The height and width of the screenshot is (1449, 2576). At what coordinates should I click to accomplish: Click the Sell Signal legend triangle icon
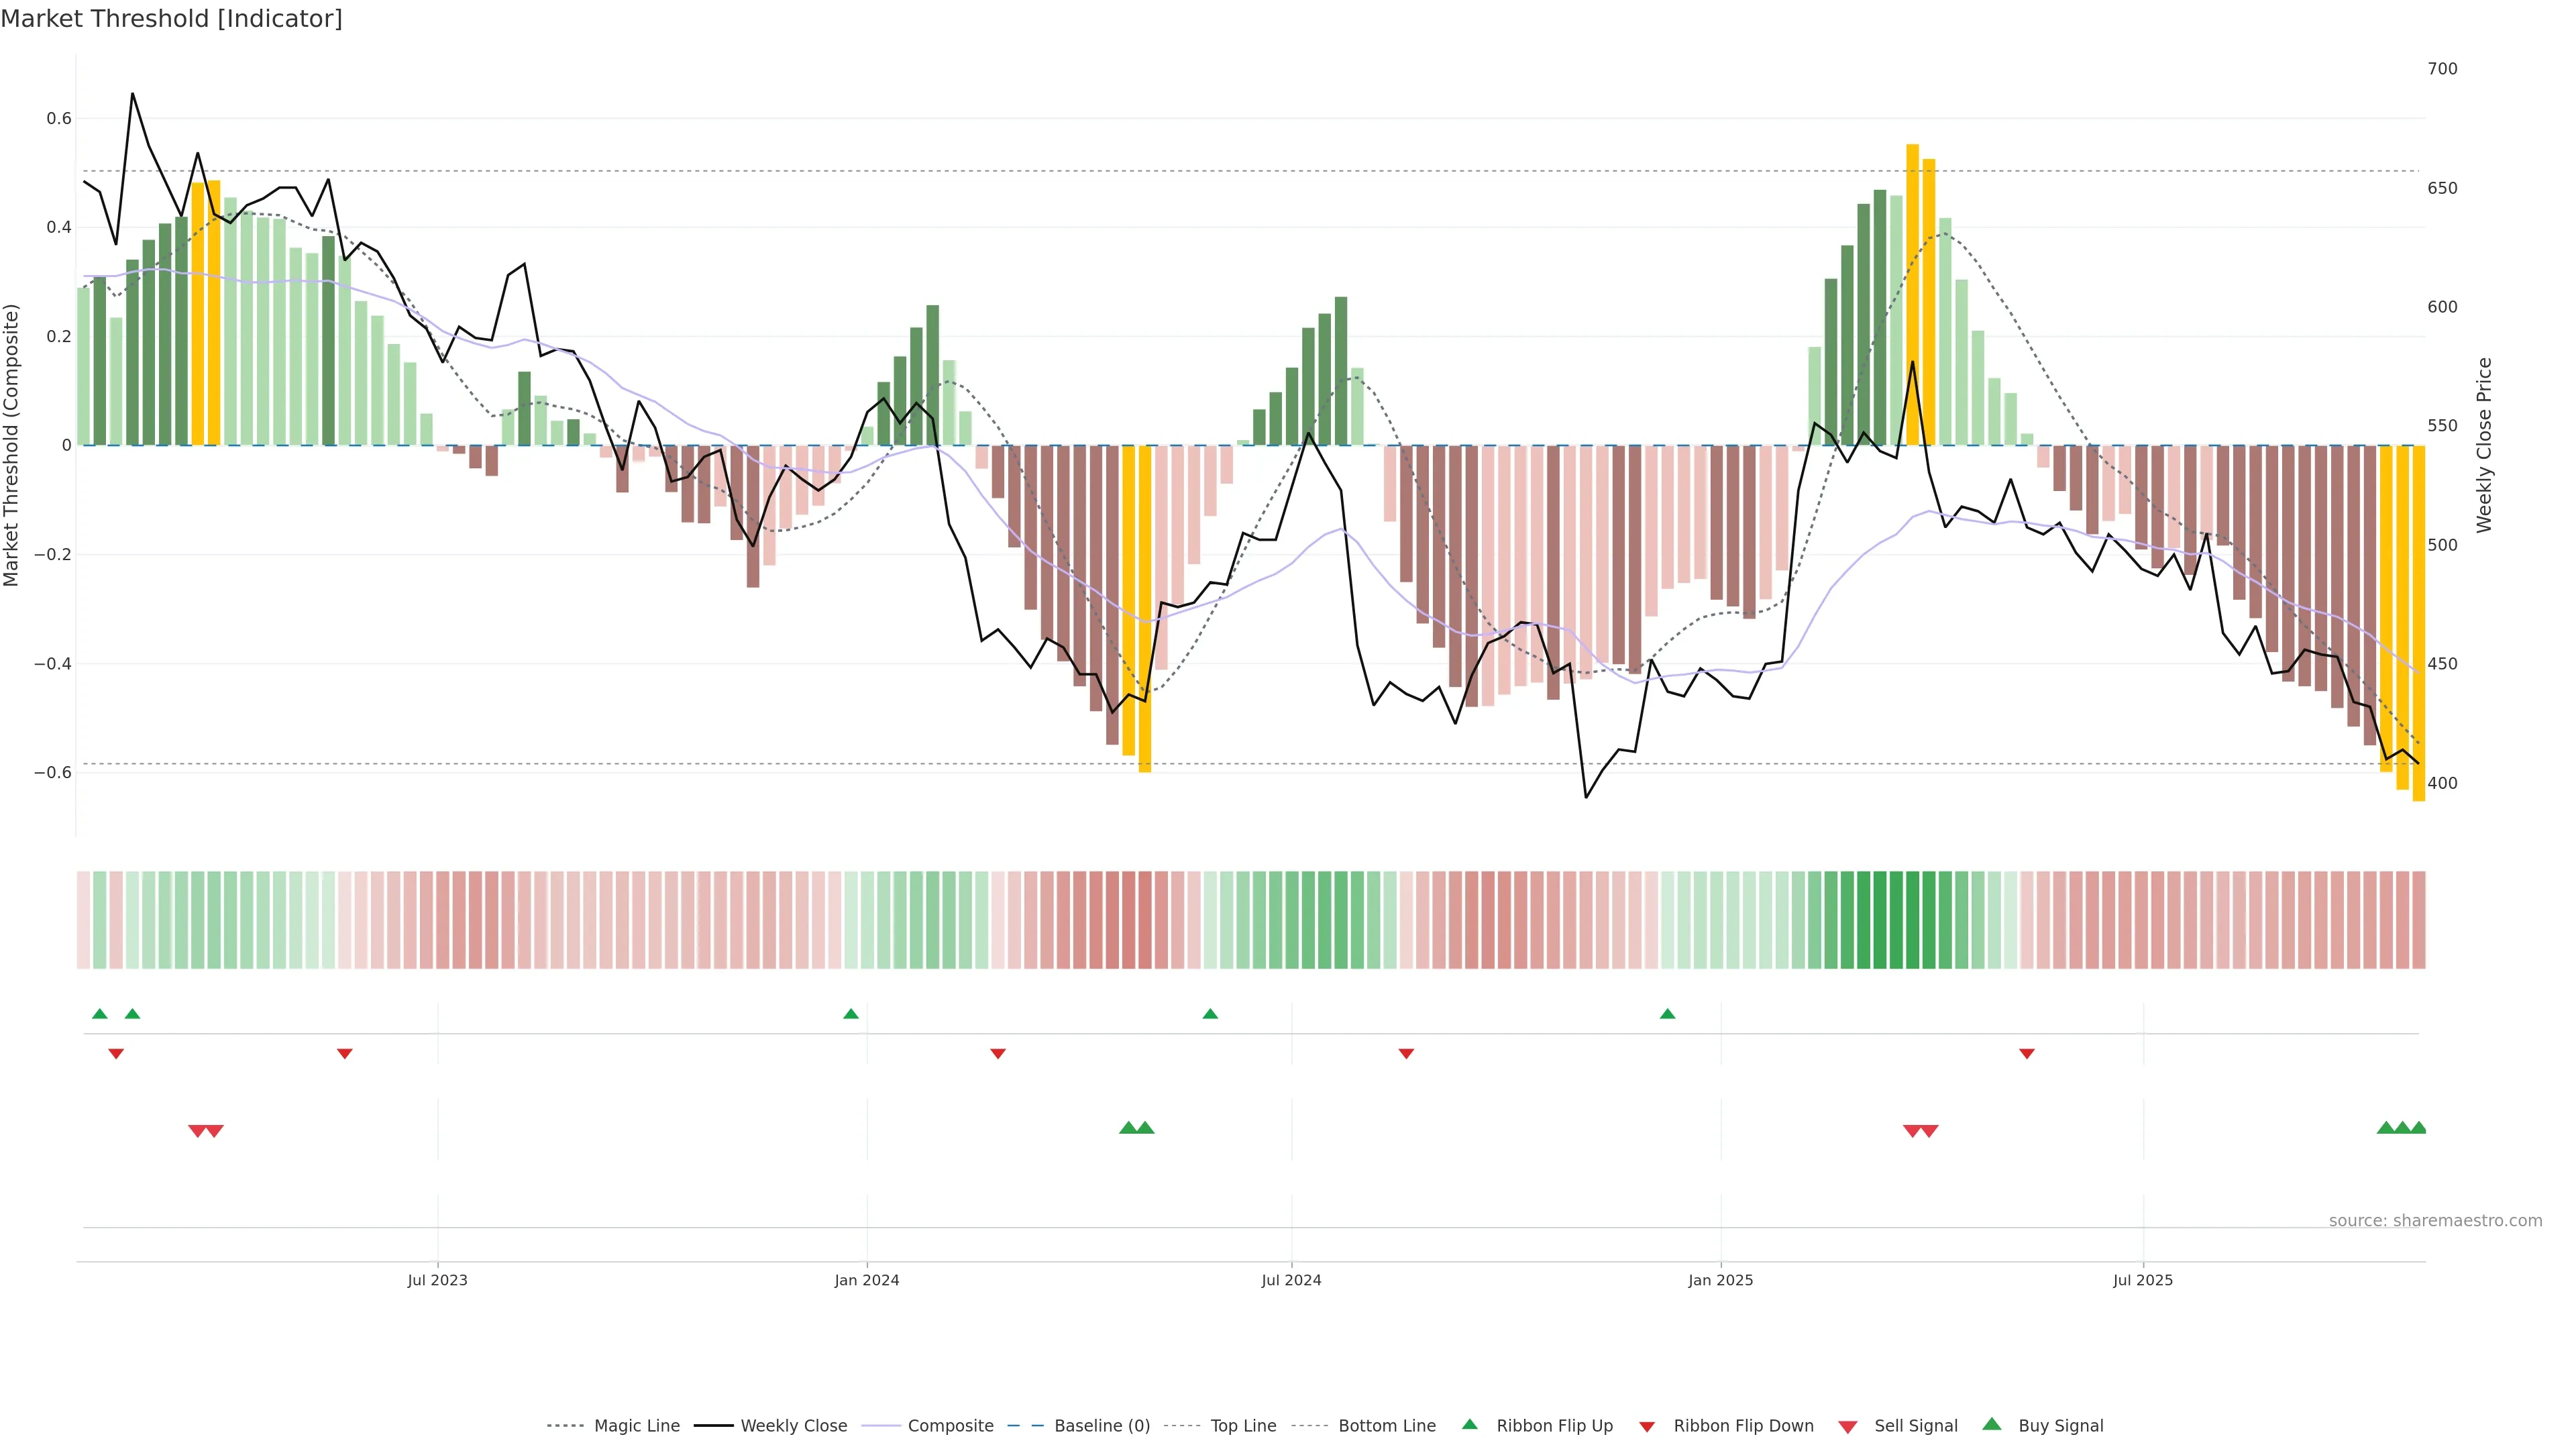click(1848, 1426)
